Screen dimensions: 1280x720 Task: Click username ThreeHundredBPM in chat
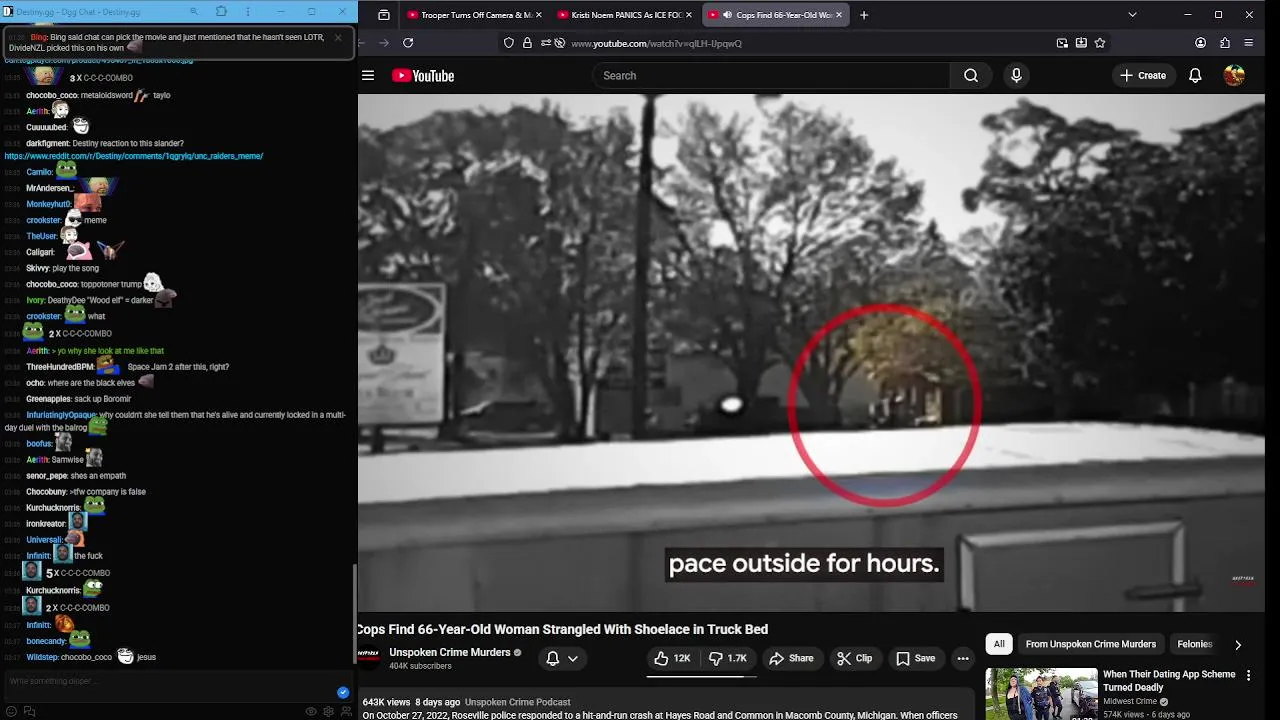pyautogui.click(x=59, y=367)
